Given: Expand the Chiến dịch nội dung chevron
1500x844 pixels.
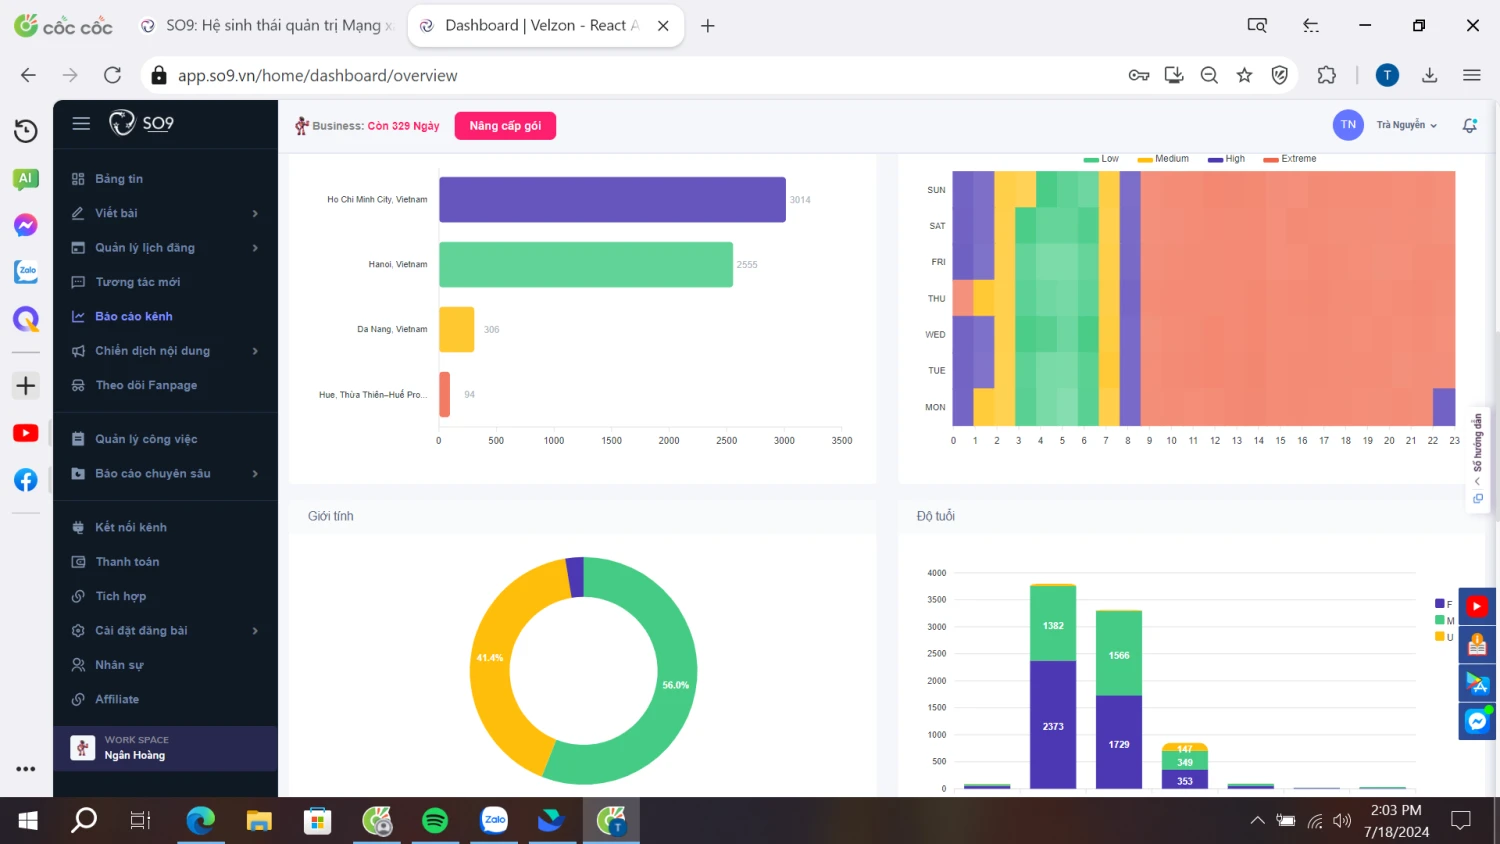Looking at the screenshot, I should tap(255, 351).
